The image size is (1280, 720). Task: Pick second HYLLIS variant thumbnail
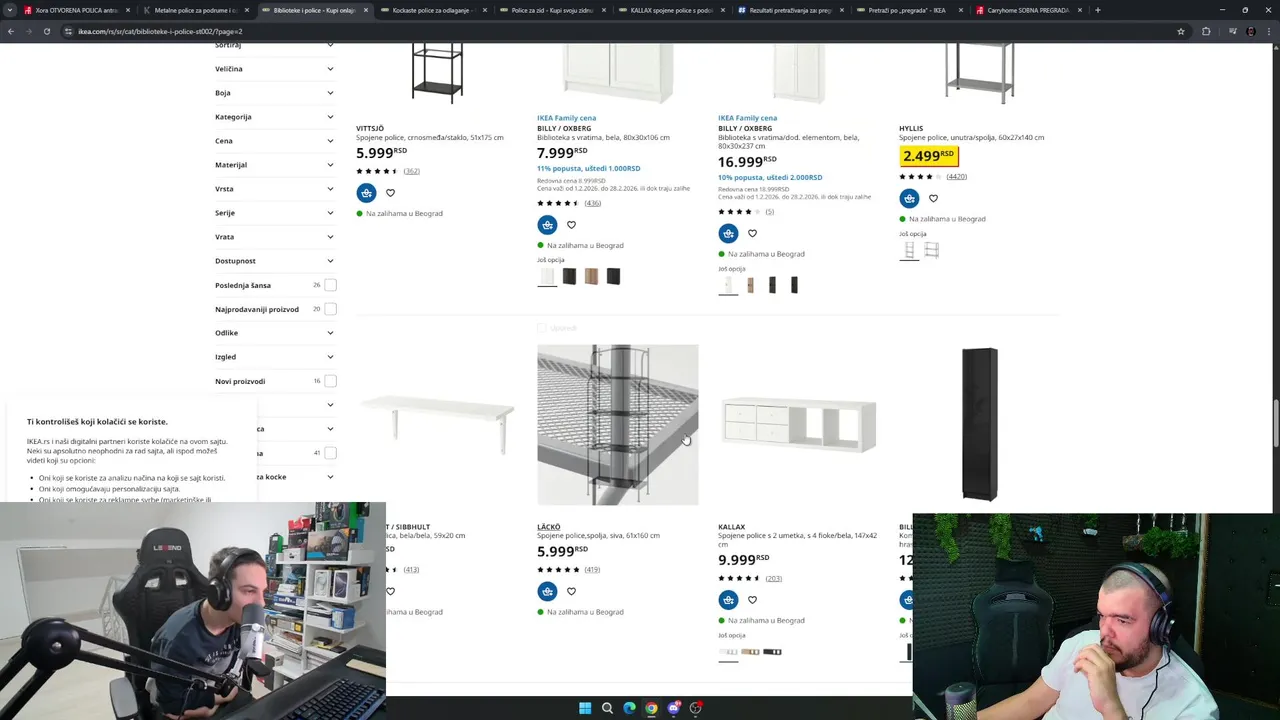point(931,249)
